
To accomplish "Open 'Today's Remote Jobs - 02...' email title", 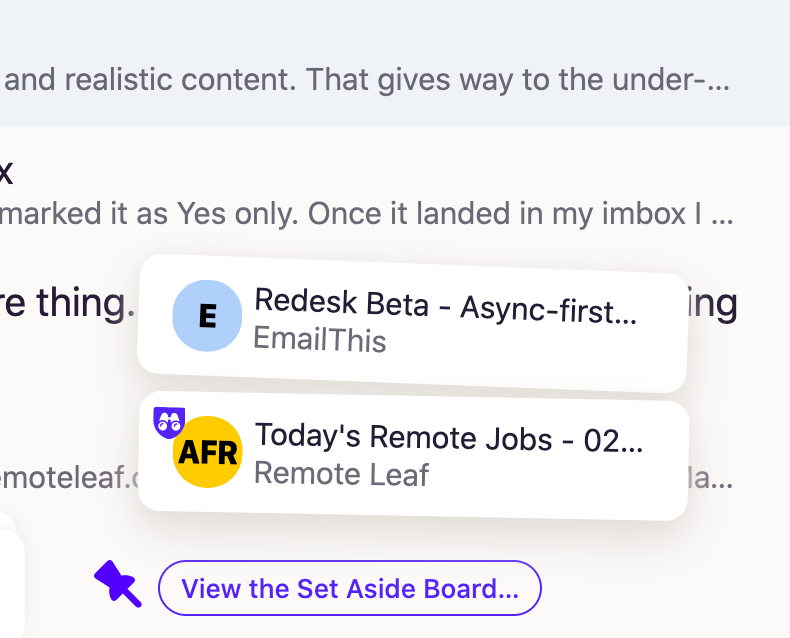I will pyautogui.click(x=449, y=437).
